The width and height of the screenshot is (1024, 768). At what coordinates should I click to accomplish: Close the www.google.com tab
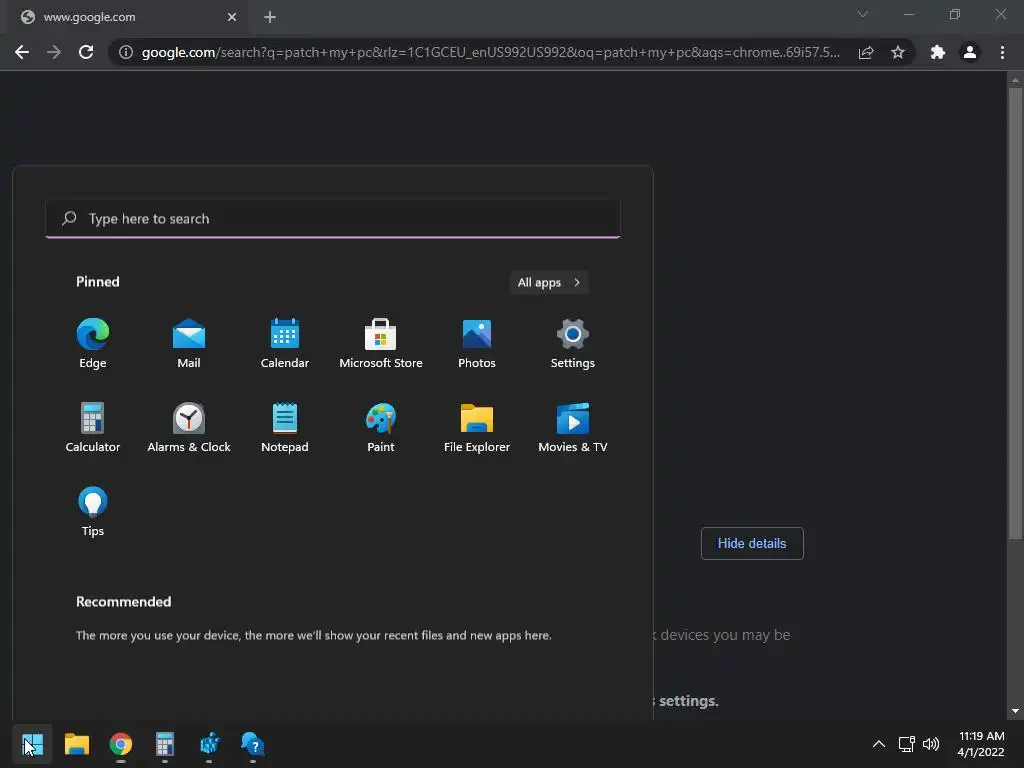tap(232, 17)
